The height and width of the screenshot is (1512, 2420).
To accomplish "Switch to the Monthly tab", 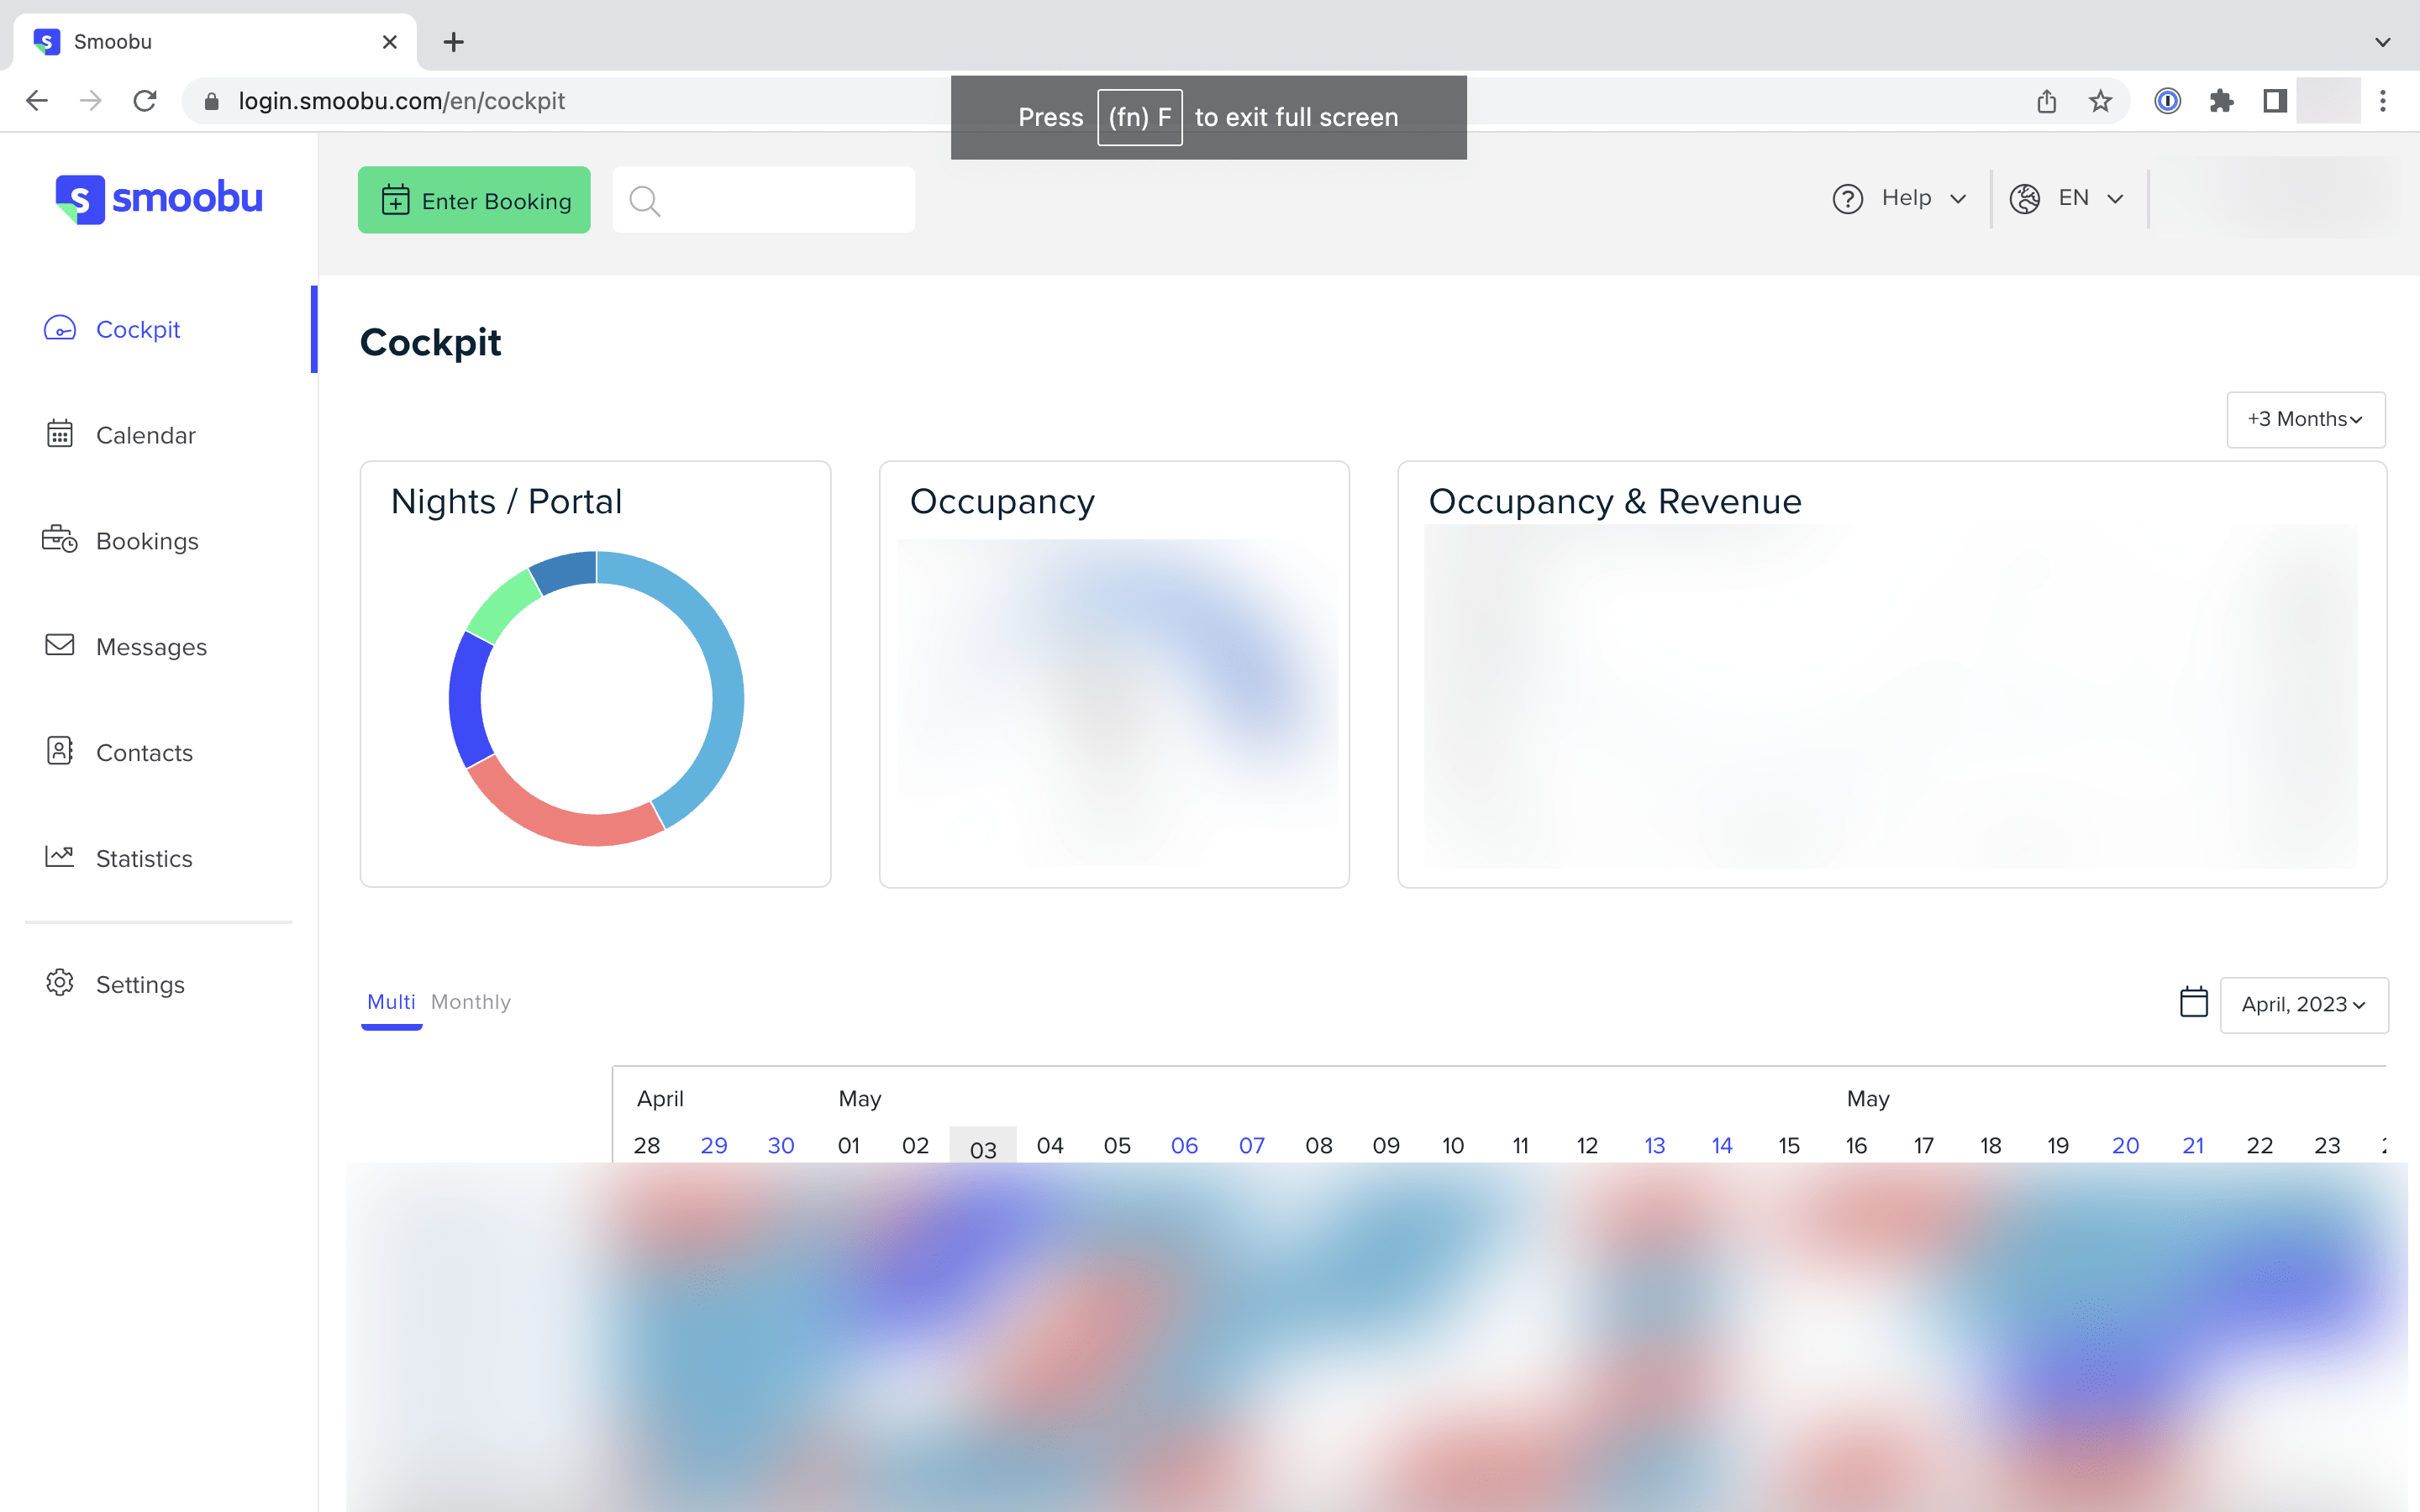I will 471,1002.
